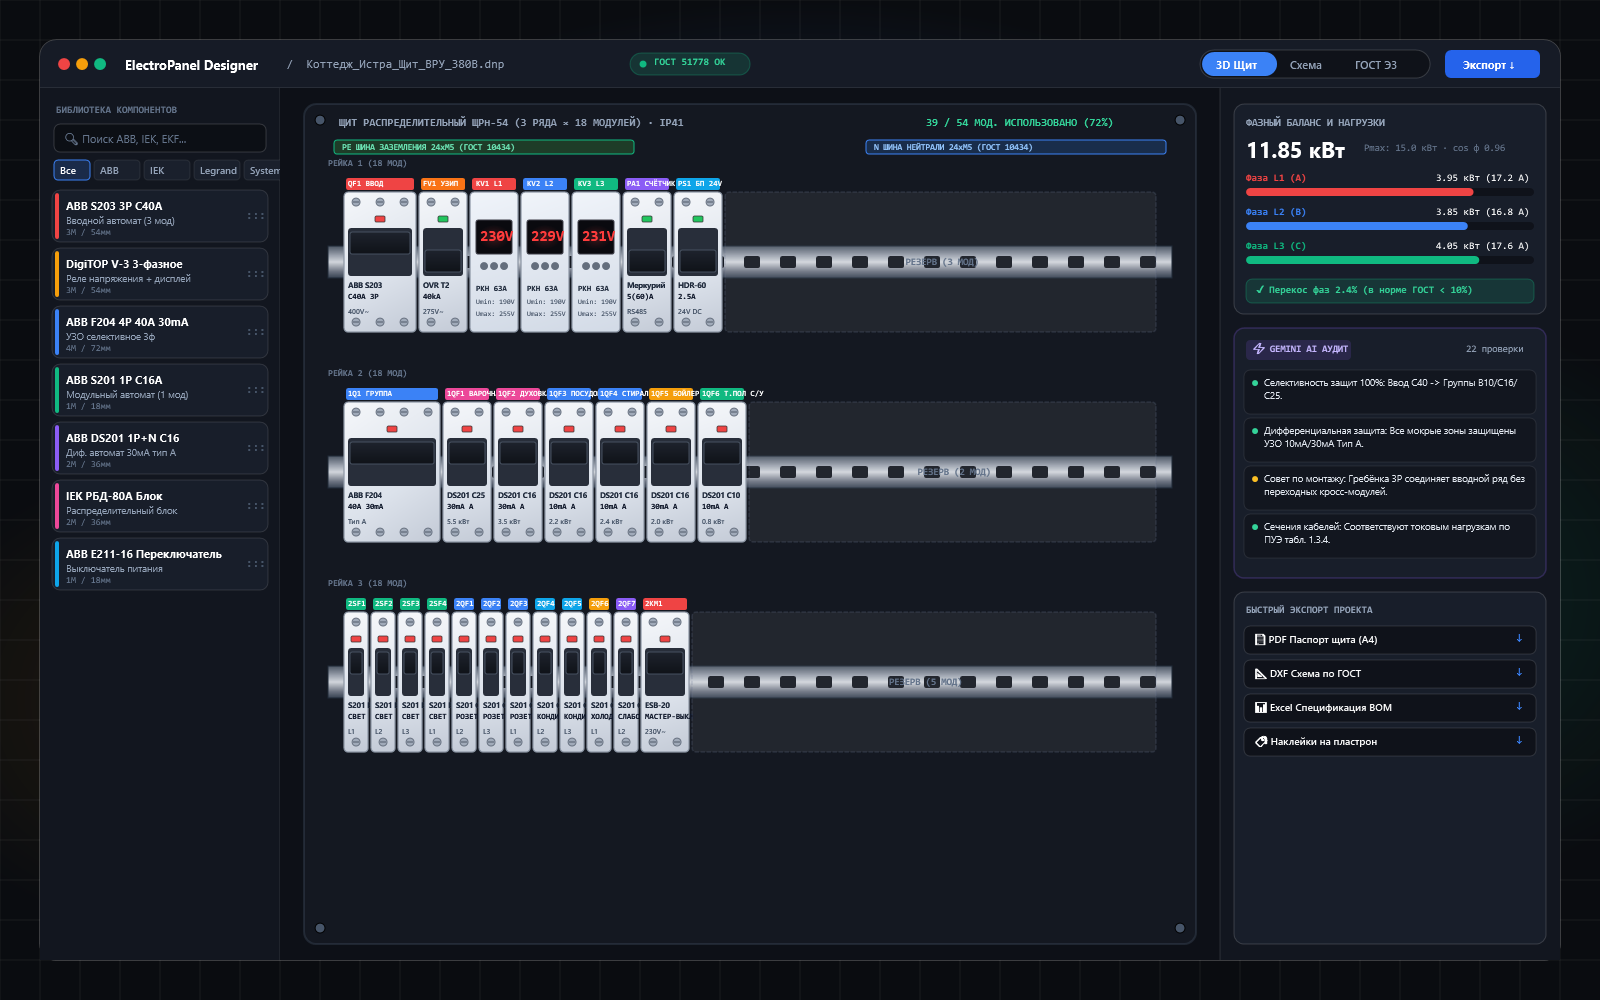Export DXF Схема по ГОСТ
The height and width of the screenshot is (1000, 1600).
pos(1390,674)
